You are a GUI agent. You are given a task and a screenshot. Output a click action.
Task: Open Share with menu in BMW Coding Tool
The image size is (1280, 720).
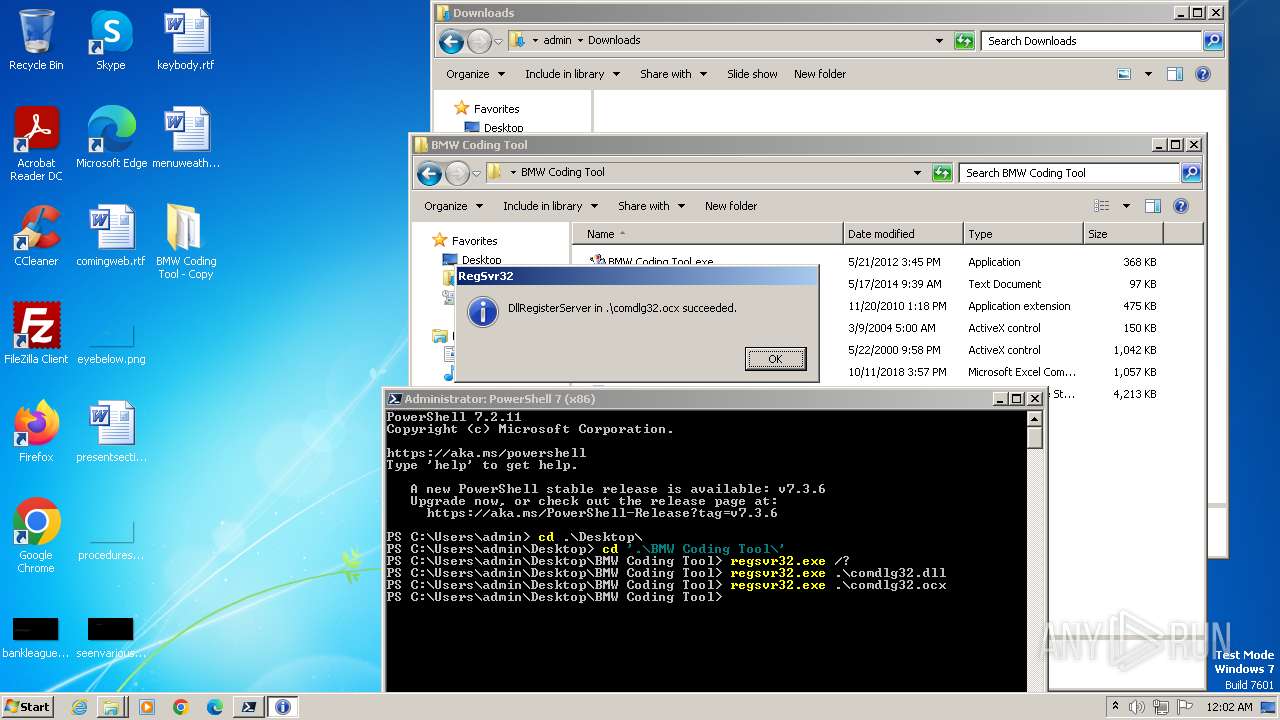coord(651,206)
